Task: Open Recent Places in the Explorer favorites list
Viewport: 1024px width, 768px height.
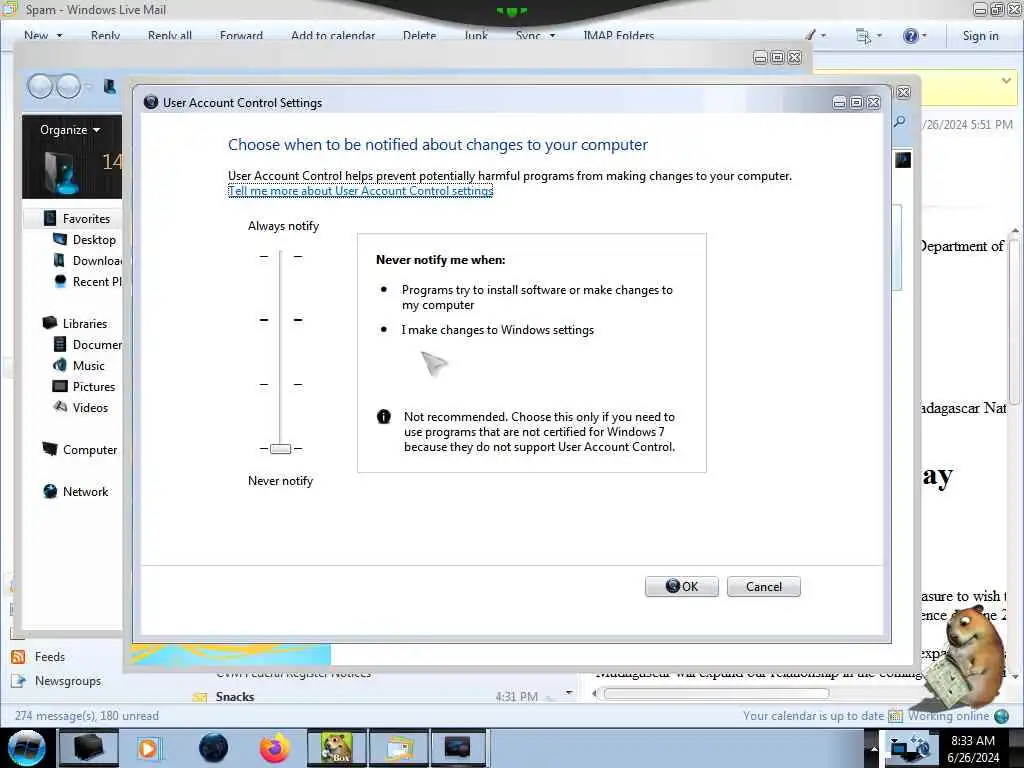Action: pyautogui.click(x=97, y=281)
